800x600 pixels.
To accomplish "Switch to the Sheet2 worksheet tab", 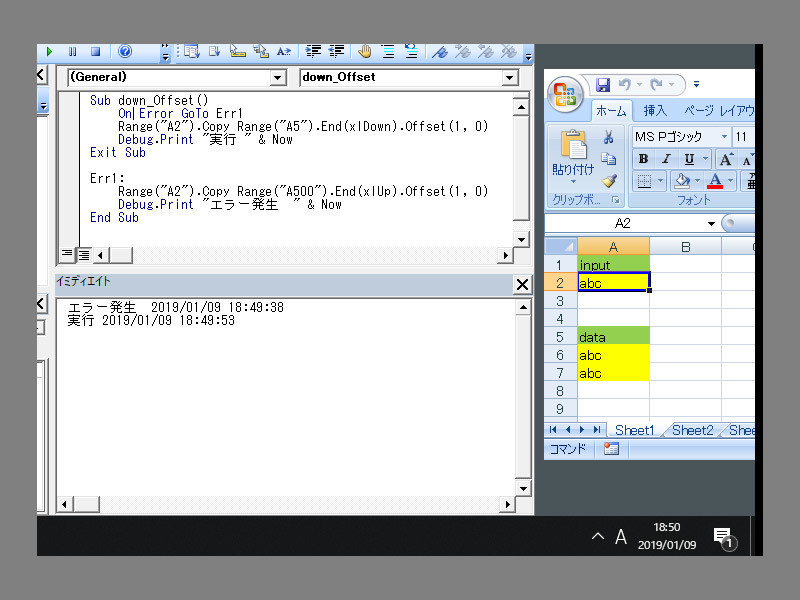I will click(692, 430).
